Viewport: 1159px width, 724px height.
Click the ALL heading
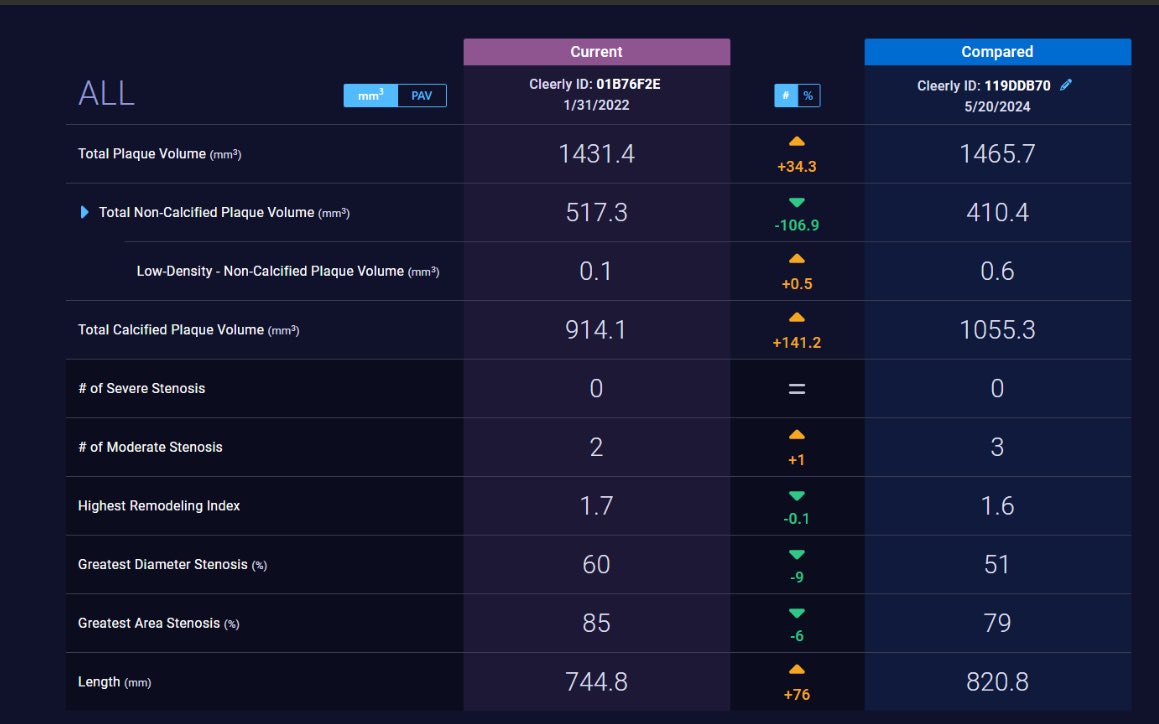pos(106,94)
